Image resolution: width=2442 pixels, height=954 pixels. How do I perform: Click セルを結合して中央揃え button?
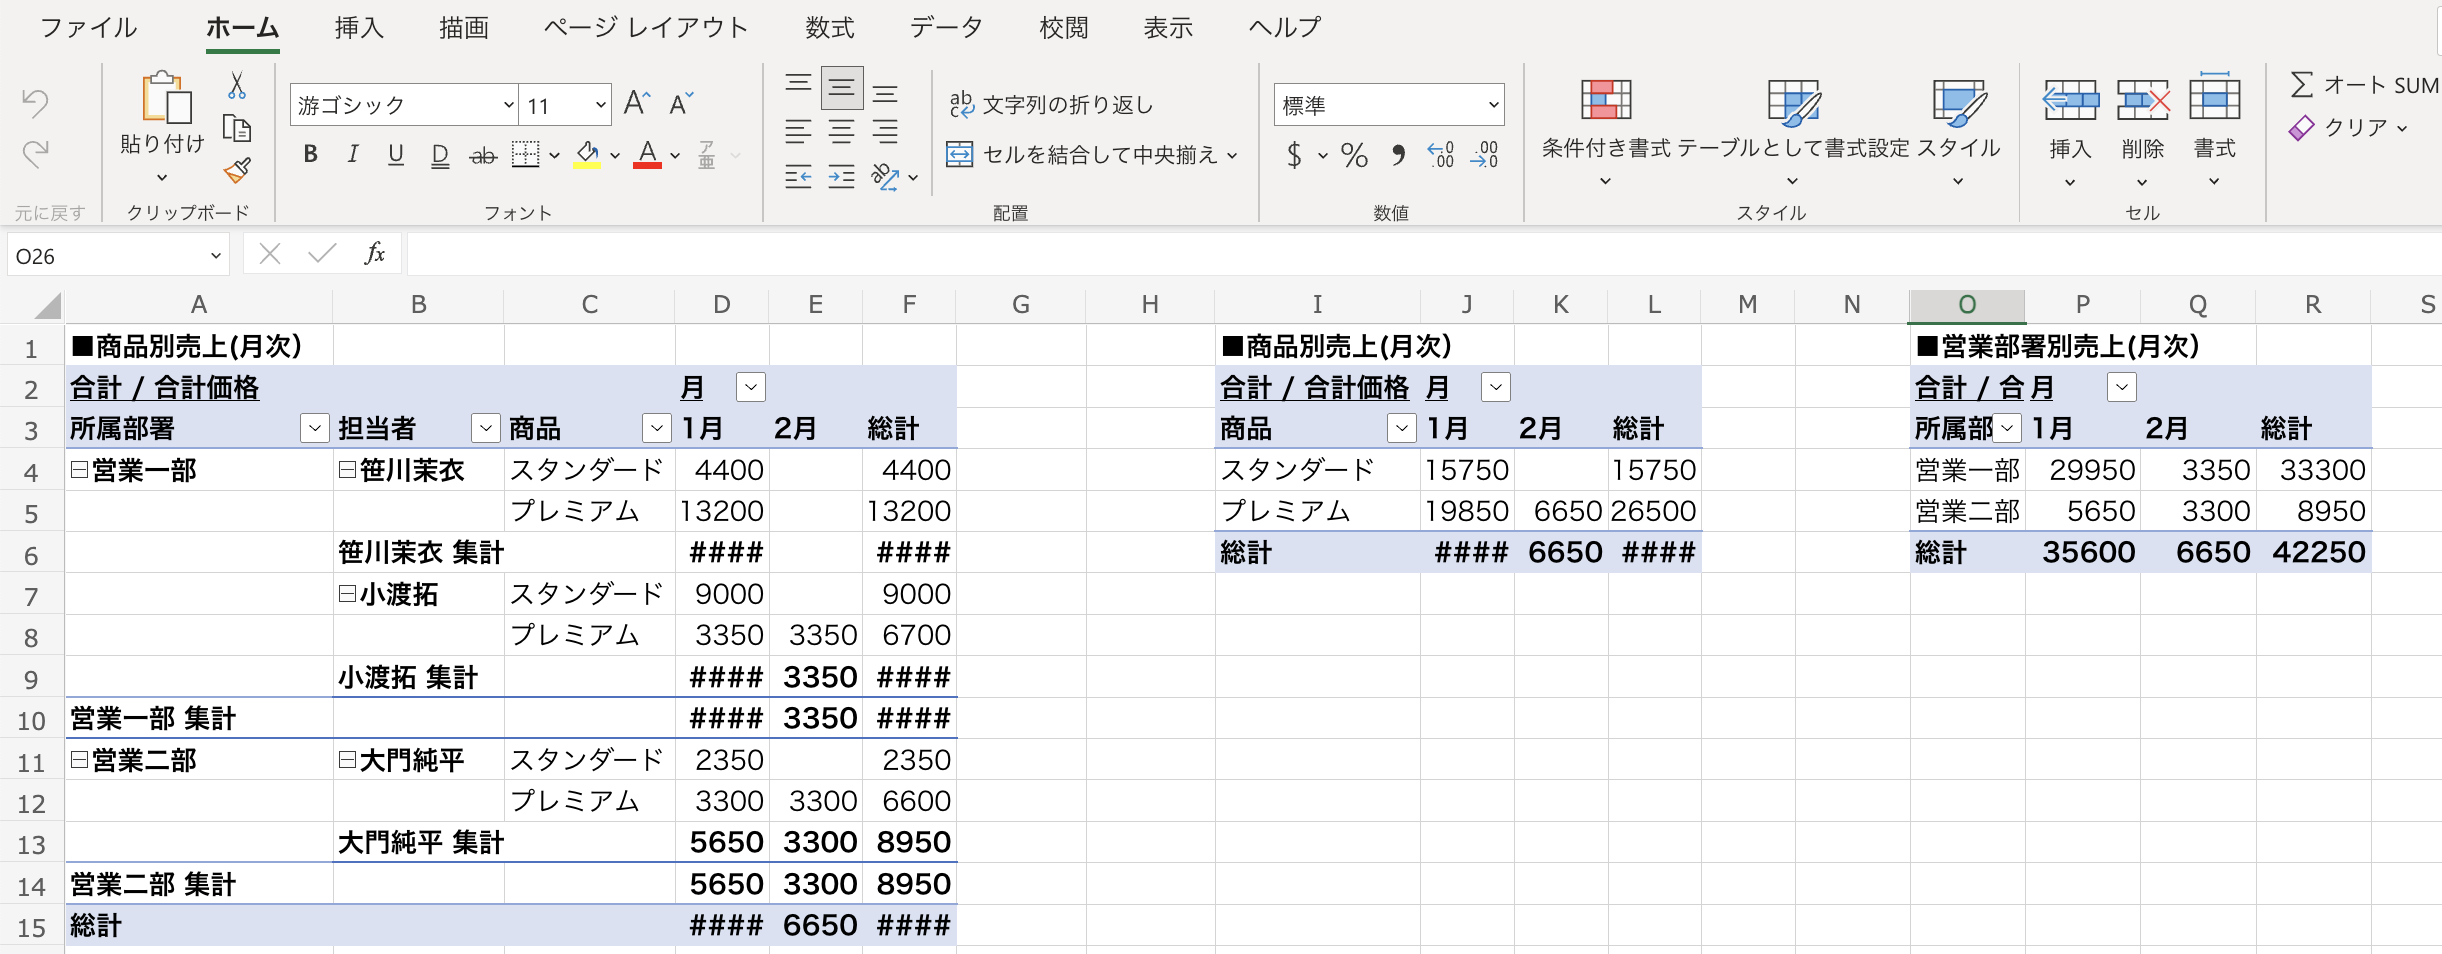1083,154
